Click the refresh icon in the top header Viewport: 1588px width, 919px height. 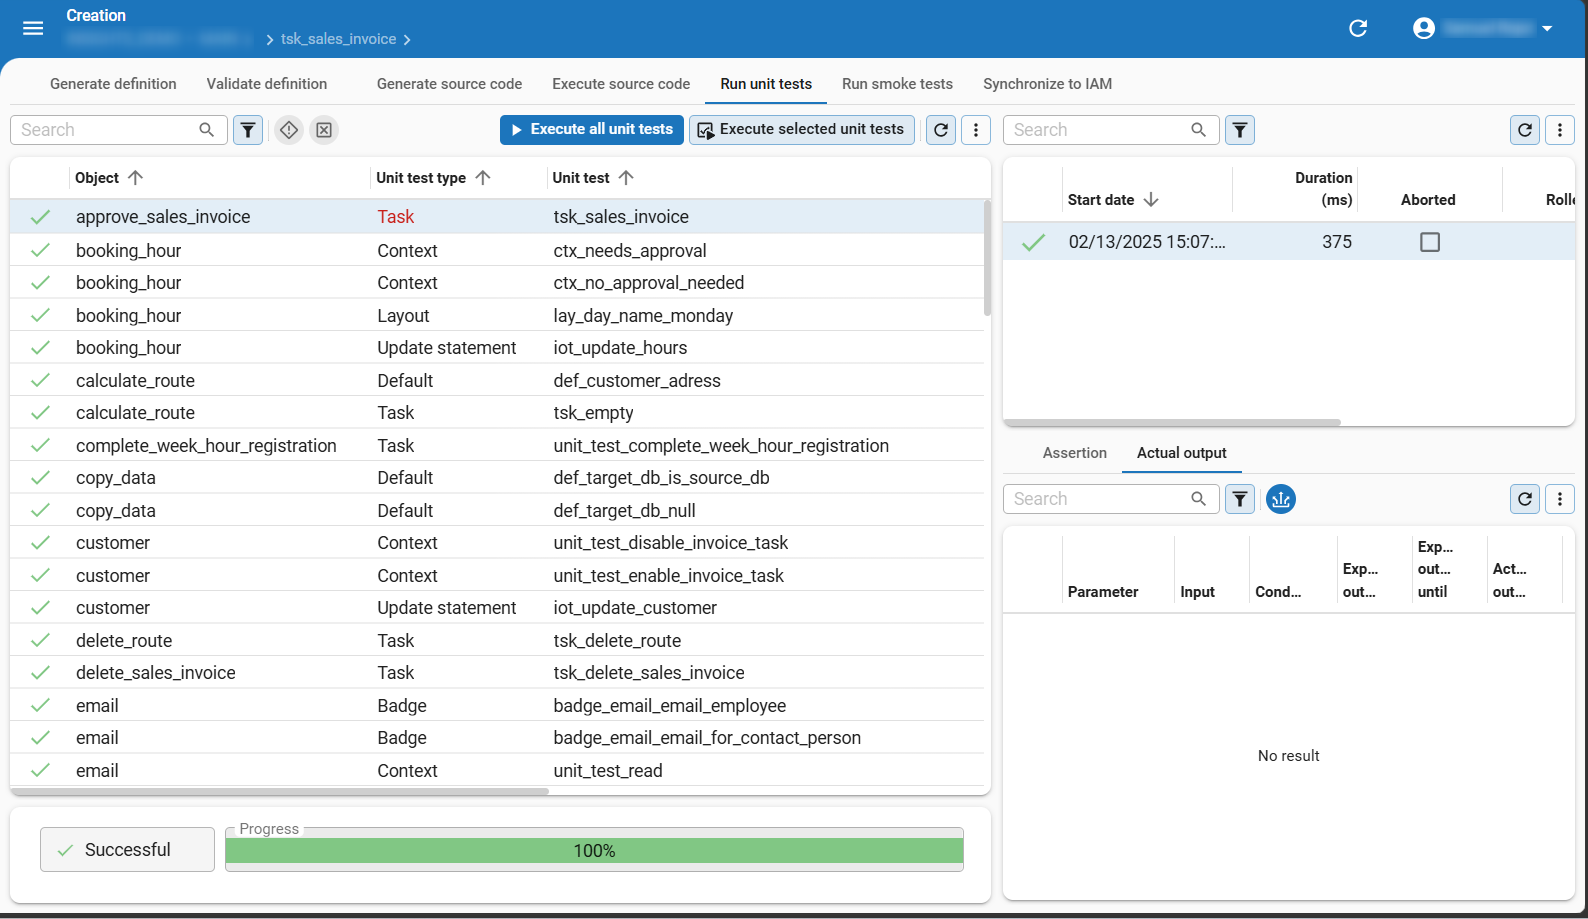pos(1358,28)
